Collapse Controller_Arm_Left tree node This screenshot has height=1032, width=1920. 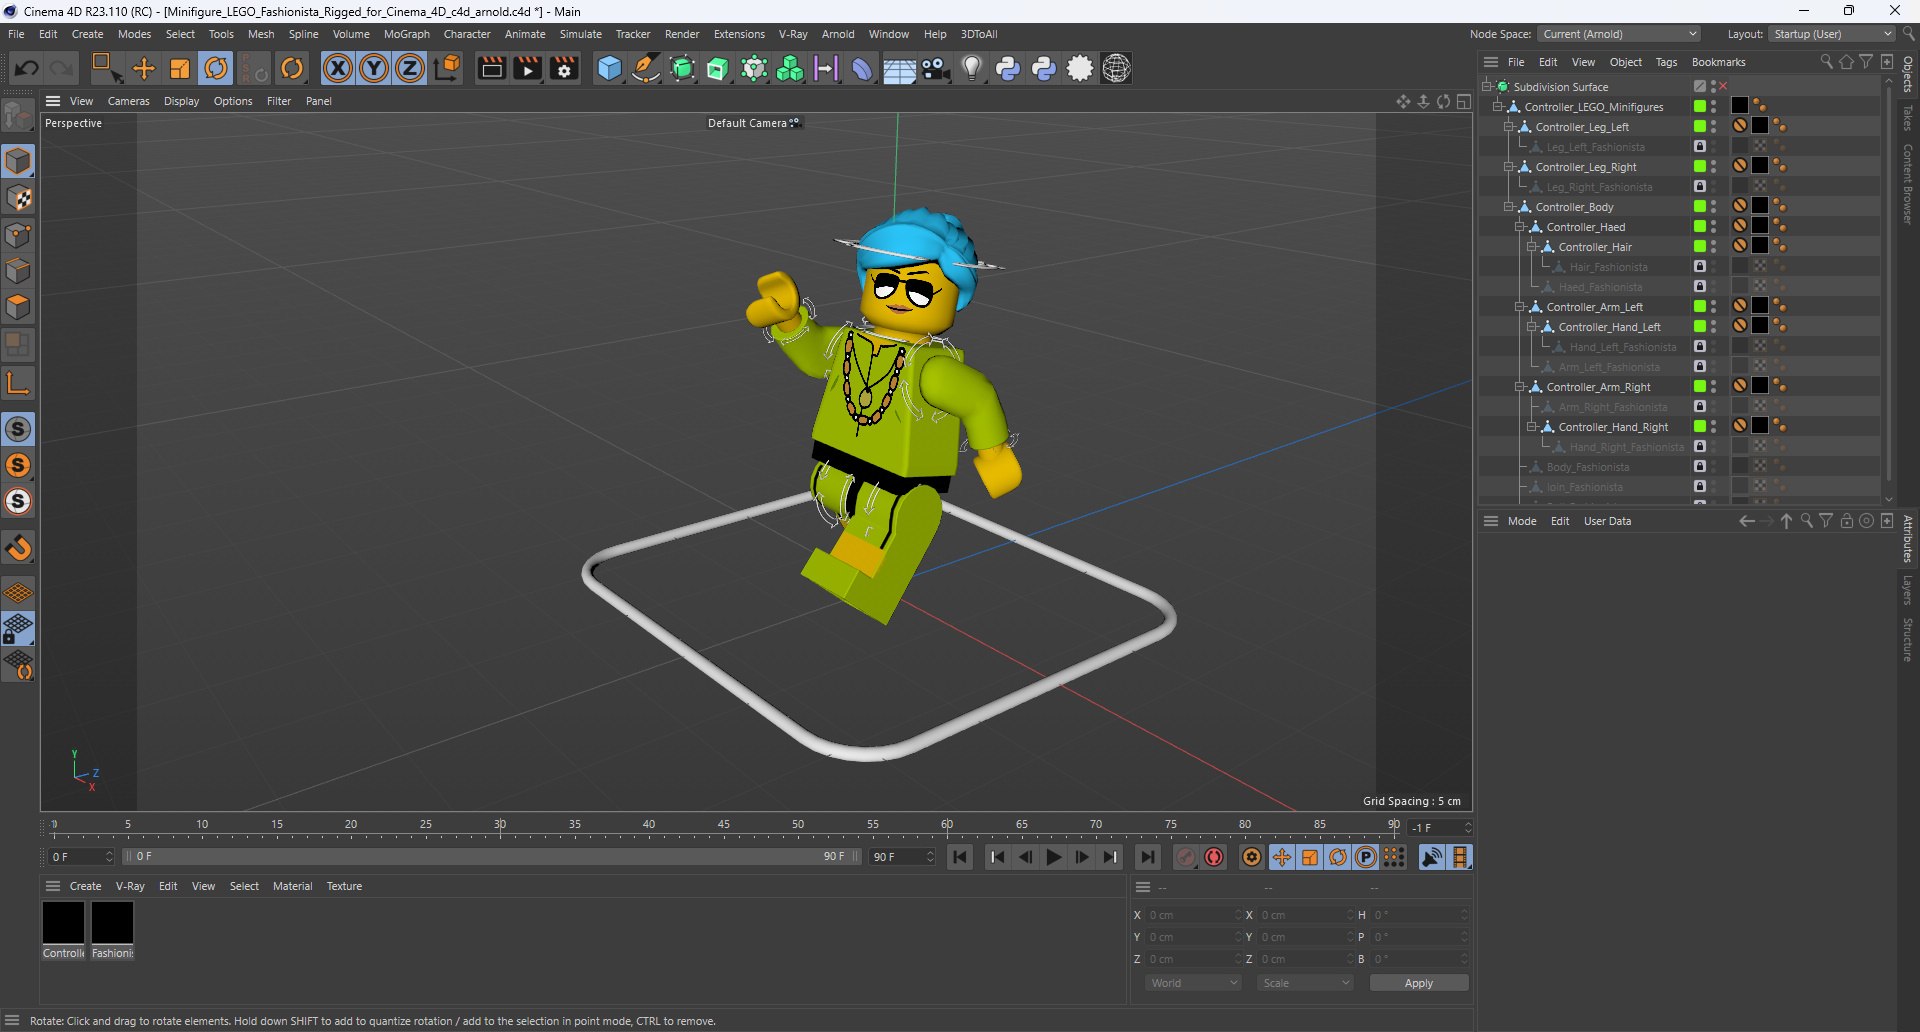(x=1519, y=307)
